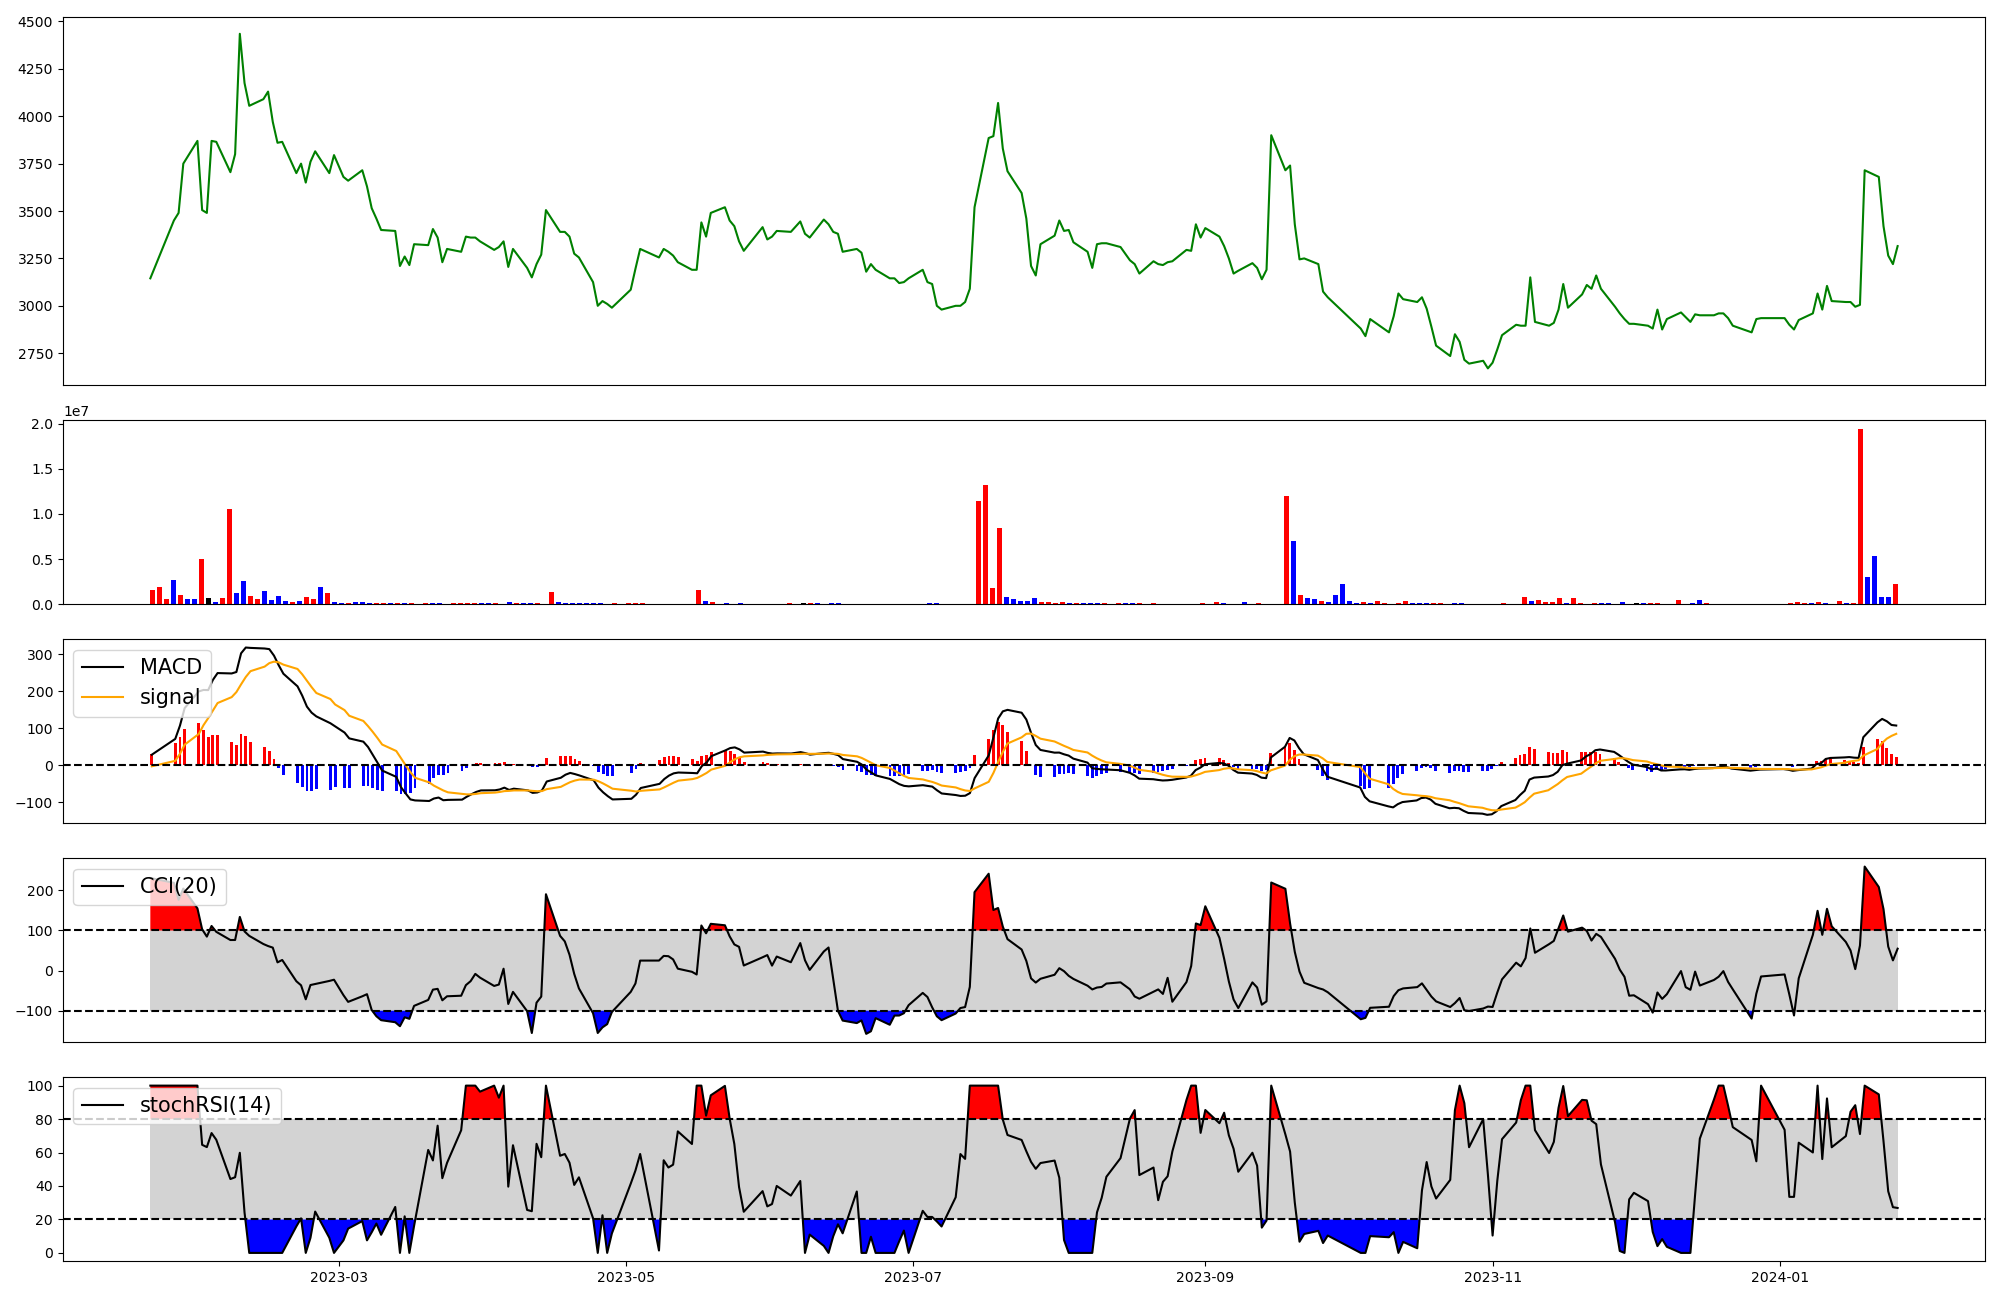Click the 4500 price axis tick label

(36, 23)
